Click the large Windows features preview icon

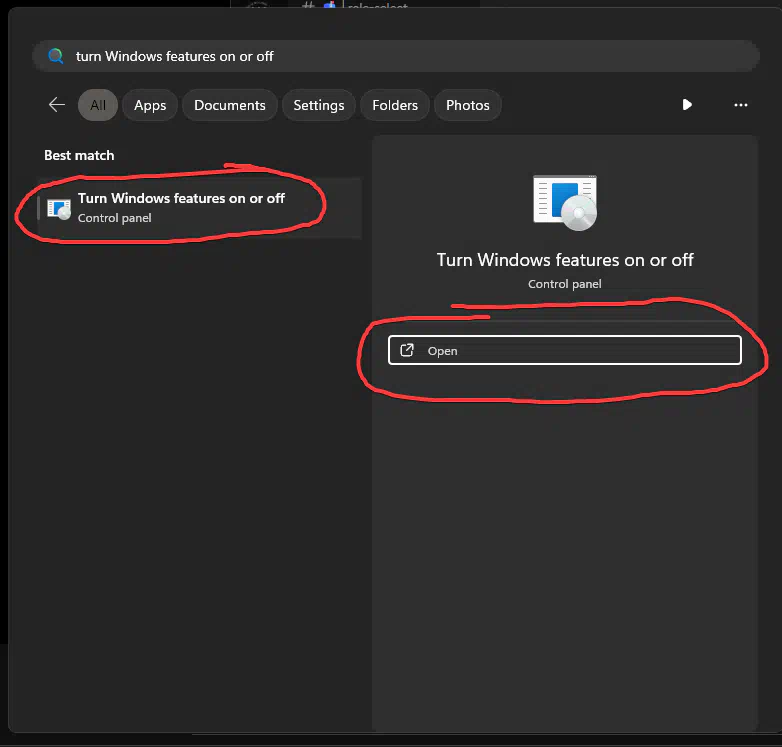pos(565,203)
